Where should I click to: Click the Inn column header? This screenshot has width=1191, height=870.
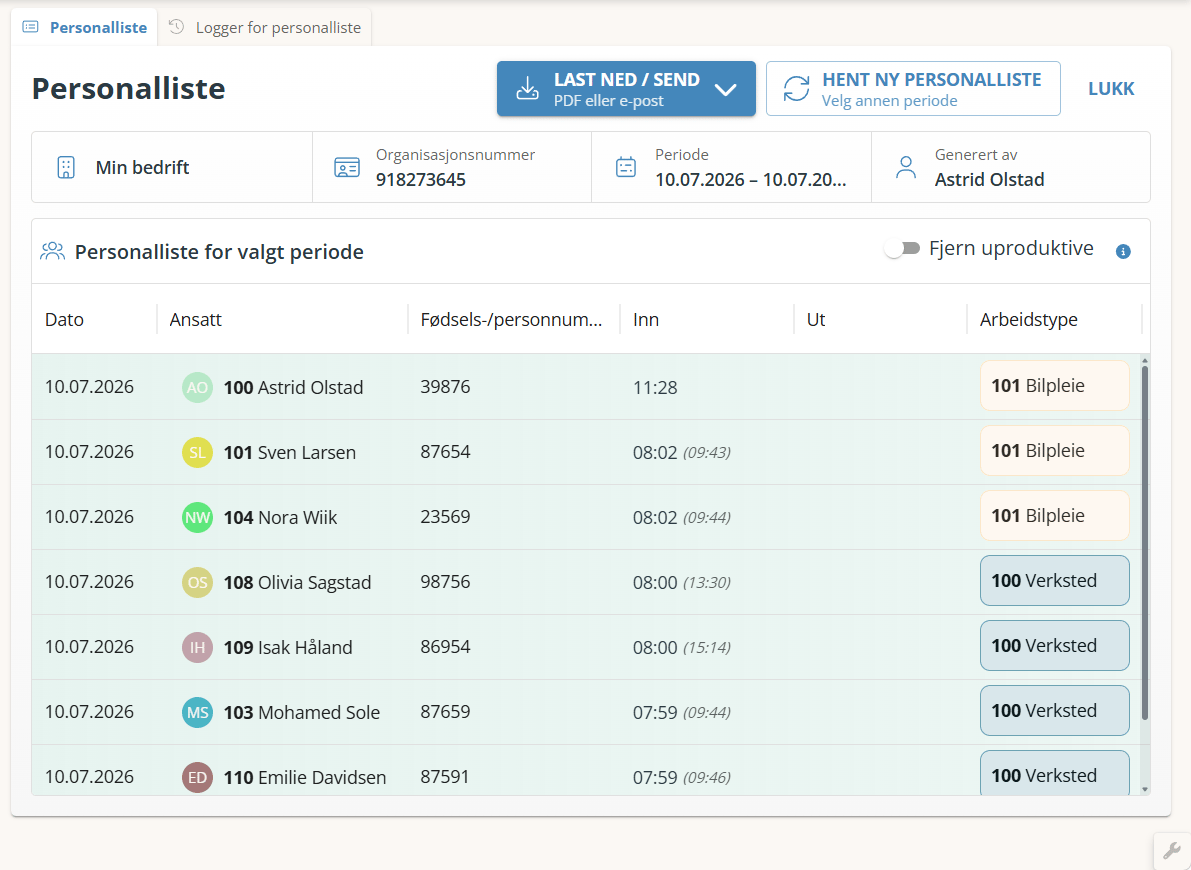pyautogui.click(x=646, y=320)
